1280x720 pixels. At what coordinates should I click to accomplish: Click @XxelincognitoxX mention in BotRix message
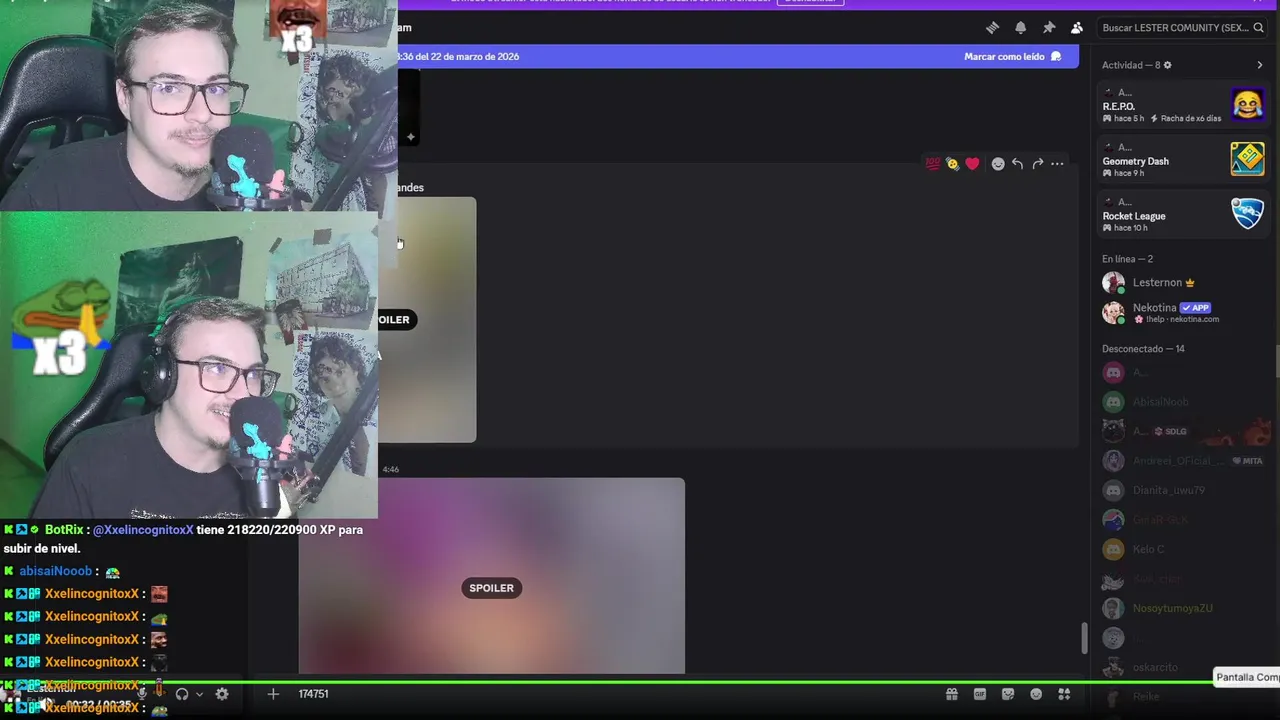click(x=143, y=530)
